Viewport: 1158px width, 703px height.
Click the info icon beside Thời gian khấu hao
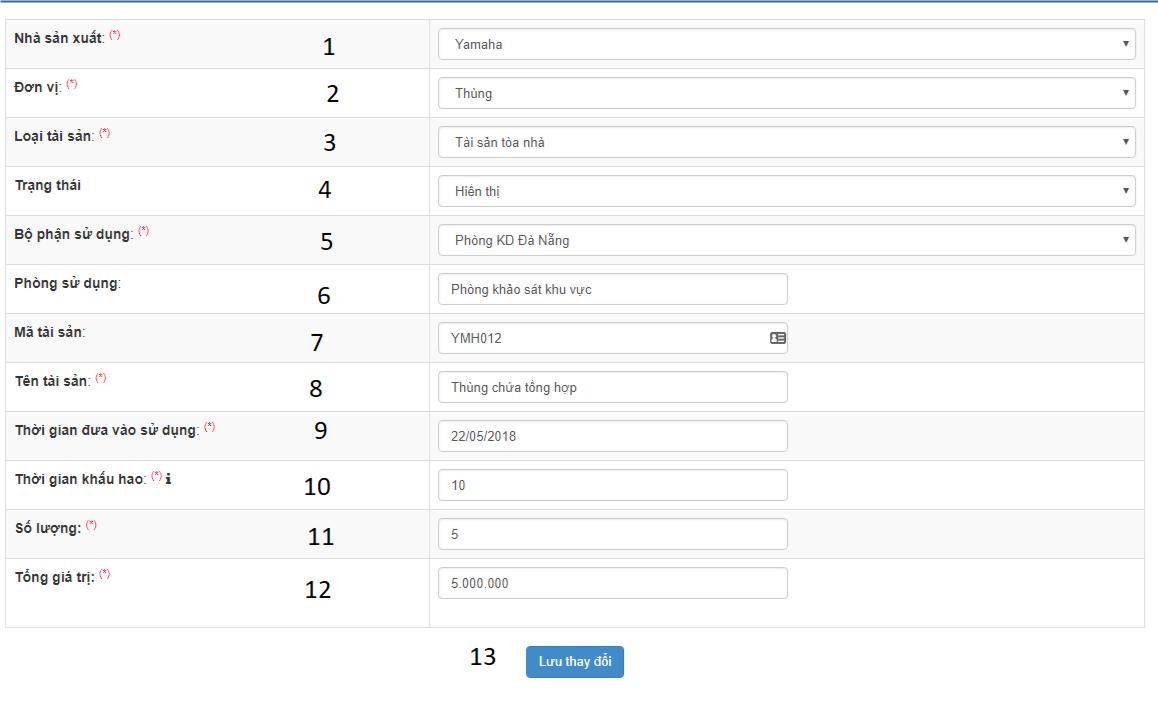pyautogui.click(x=169, y=479)
